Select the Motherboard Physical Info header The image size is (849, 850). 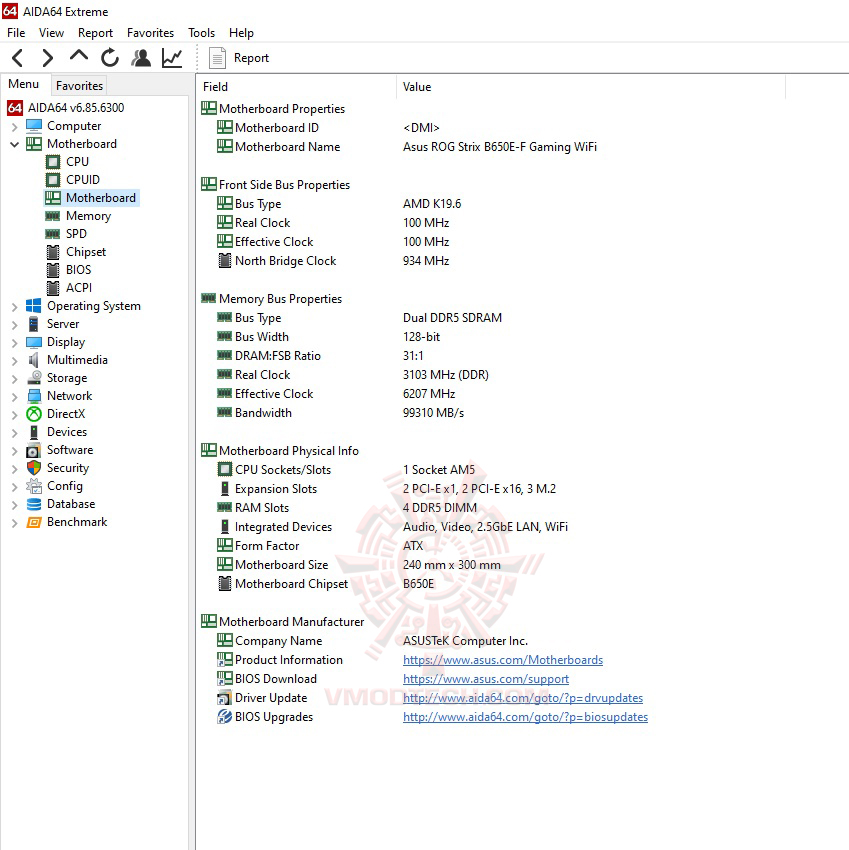click(280, 450)
